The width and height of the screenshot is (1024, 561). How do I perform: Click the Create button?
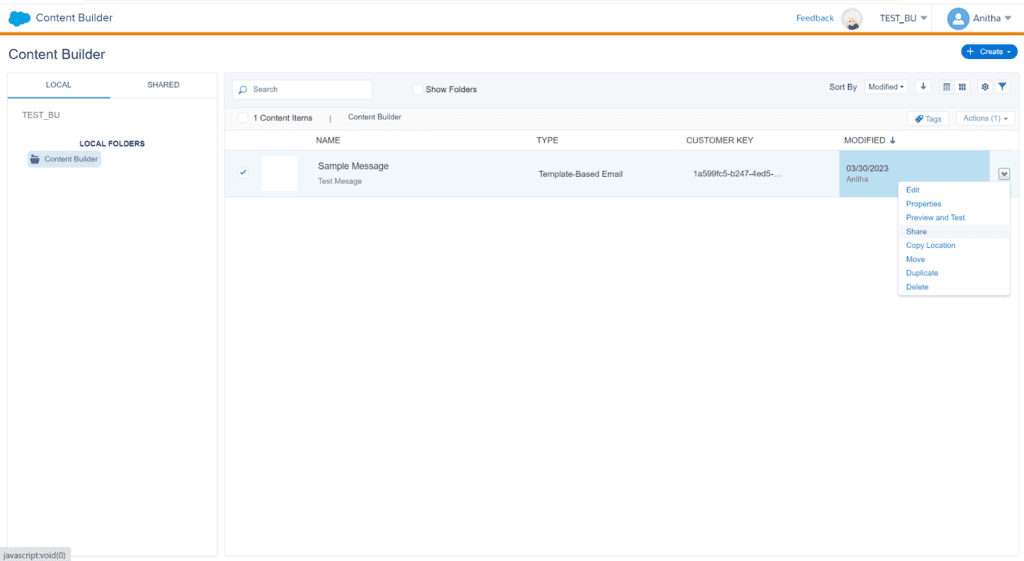[x=988, y=52]
